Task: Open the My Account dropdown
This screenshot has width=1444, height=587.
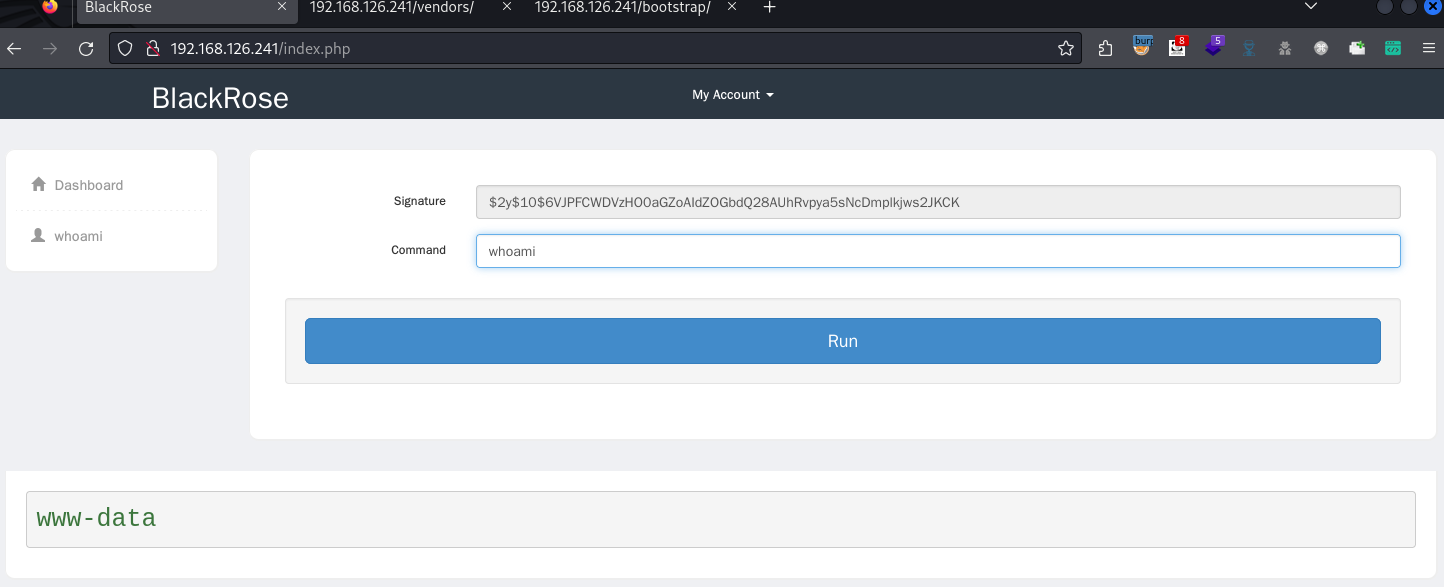Action: tap(733, 95)
